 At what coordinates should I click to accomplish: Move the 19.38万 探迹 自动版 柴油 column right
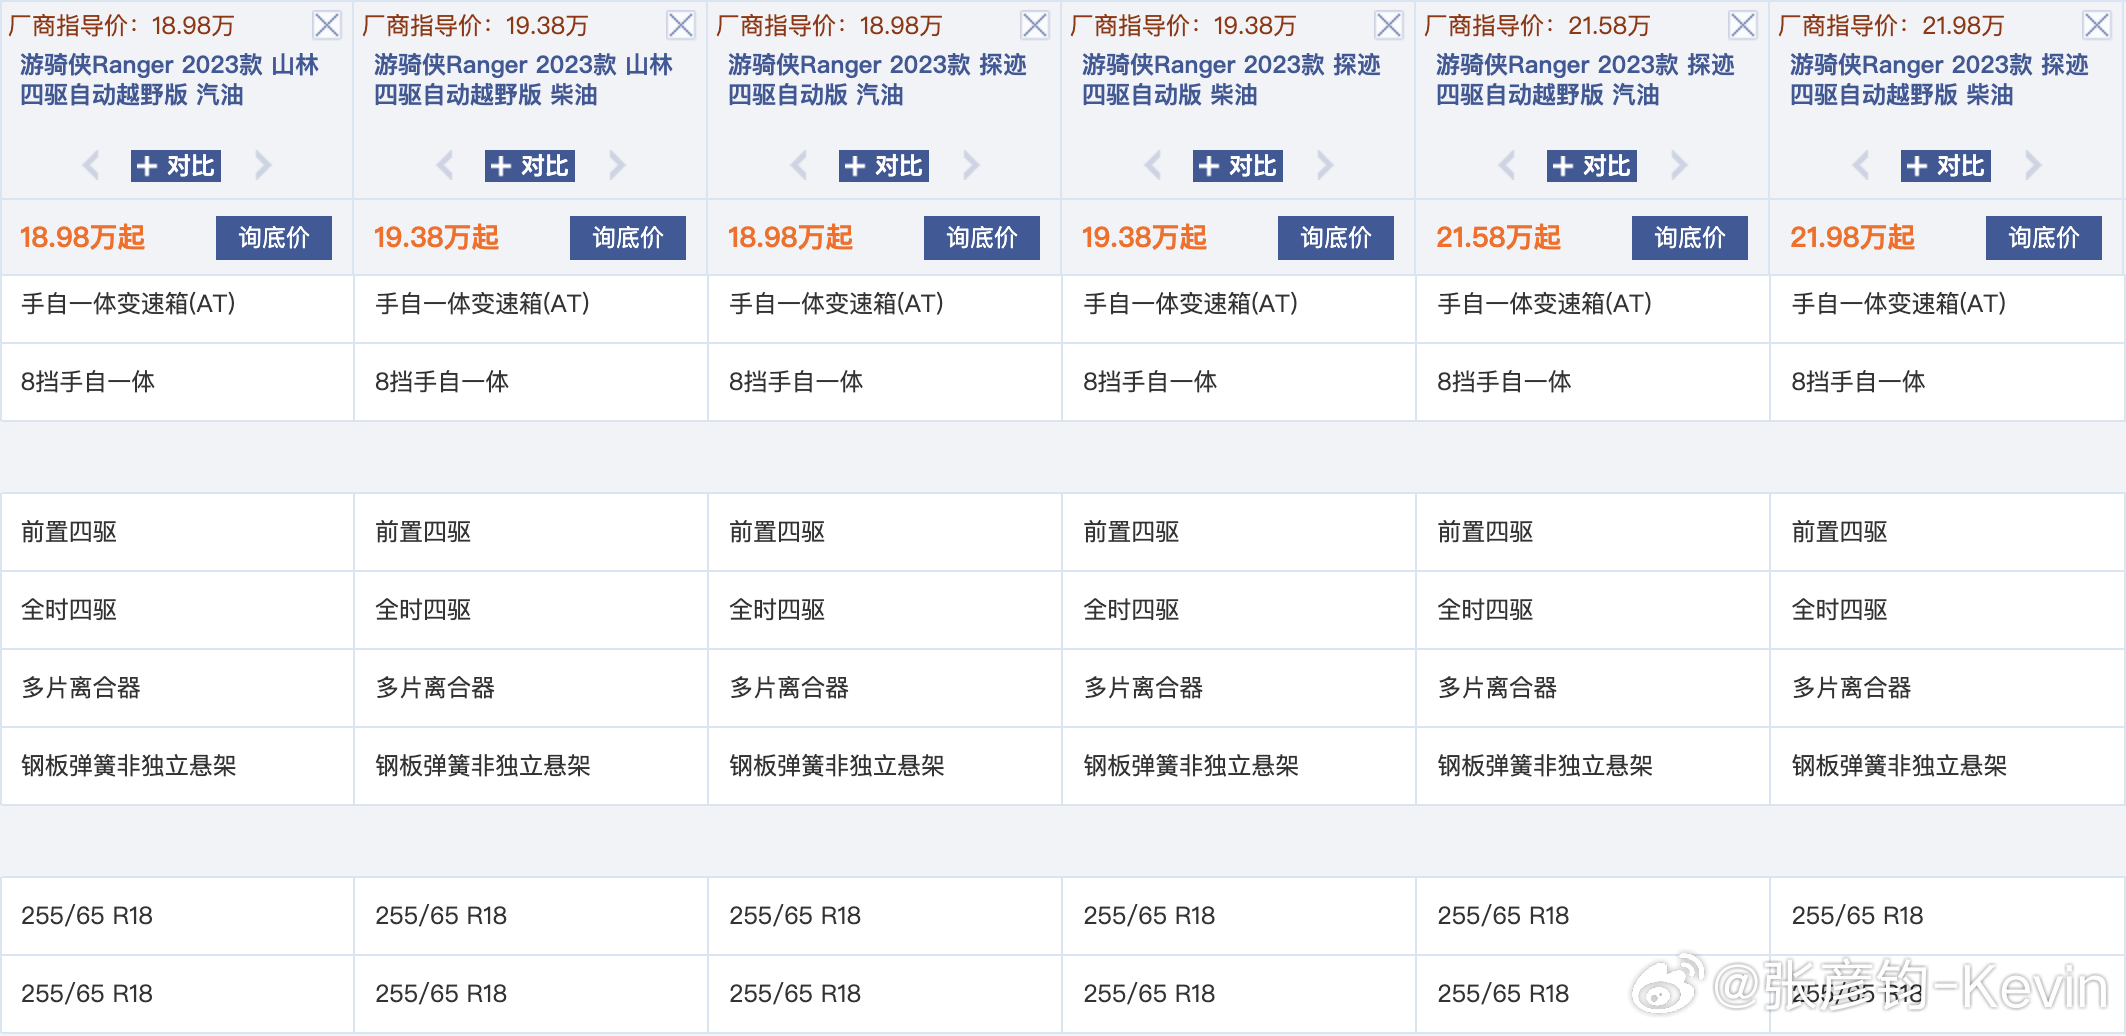(x=1324, y=165)
